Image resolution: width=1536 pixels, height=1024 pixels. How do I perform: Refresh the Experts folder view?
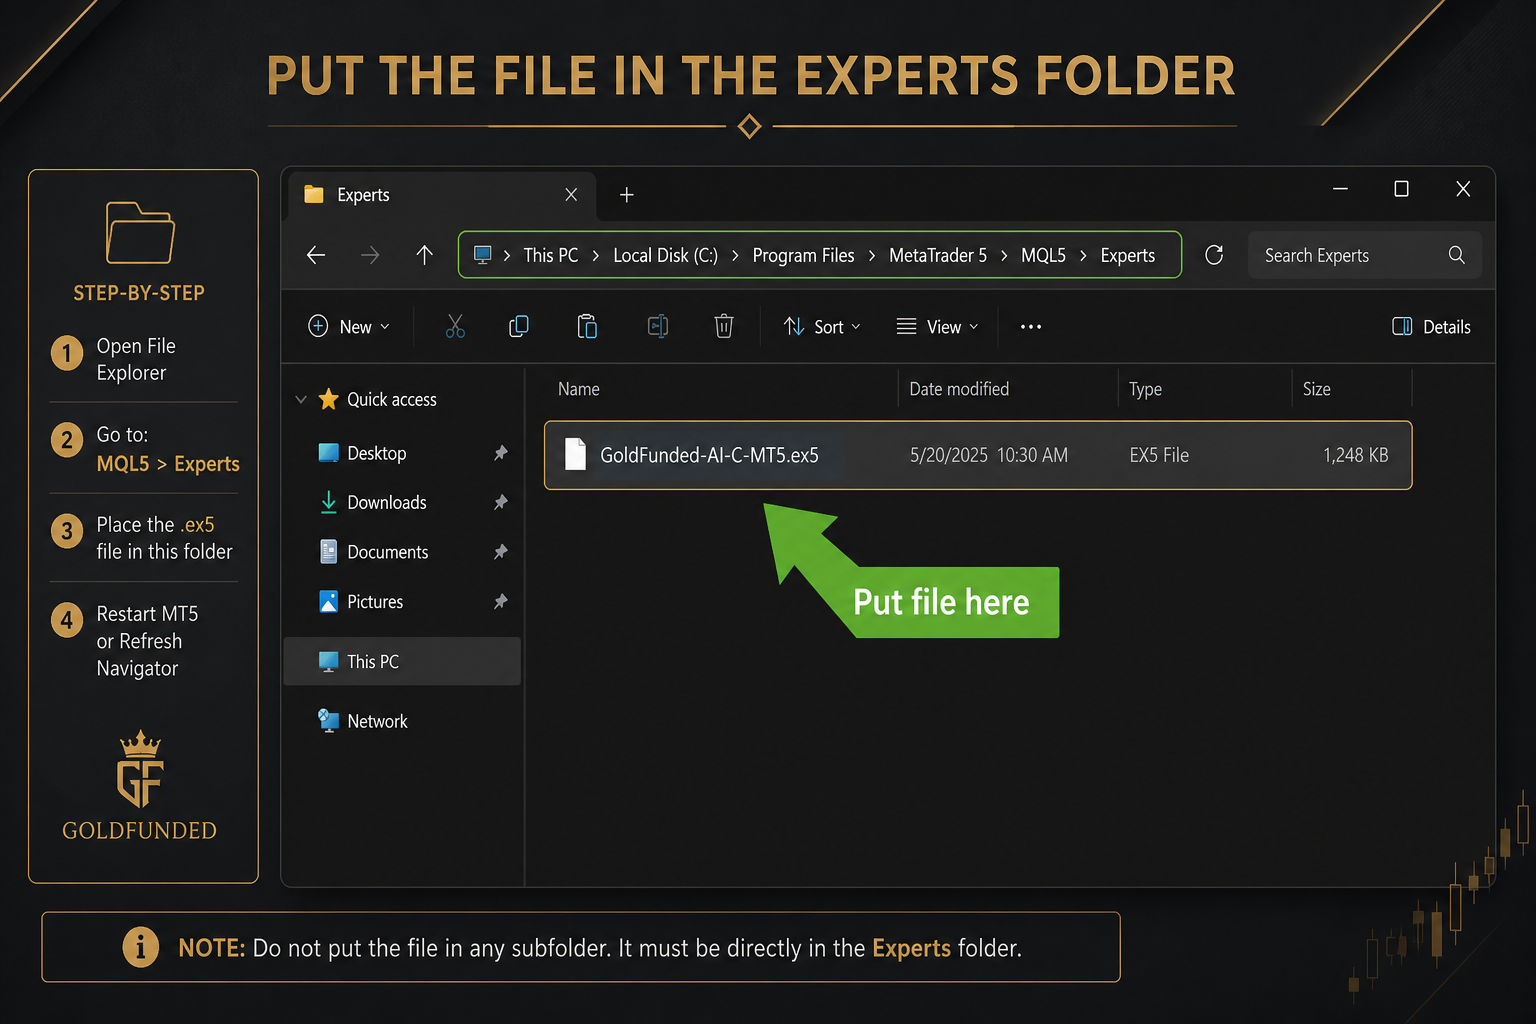pyautogui.click(x=1214, y=255)
